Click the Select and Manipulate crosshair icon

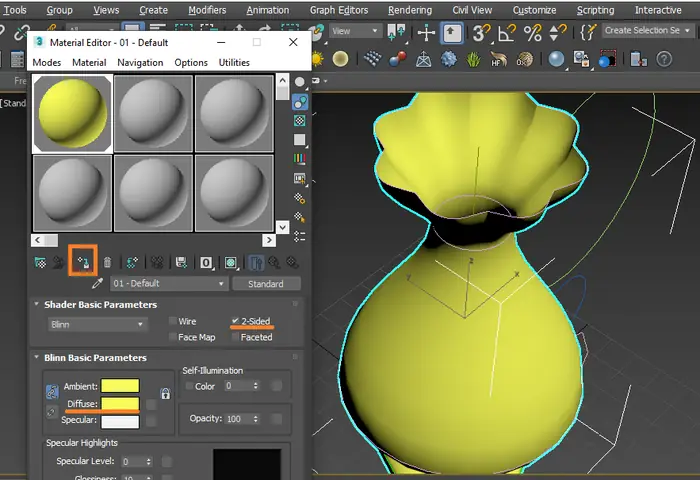(x=426, y=33)
